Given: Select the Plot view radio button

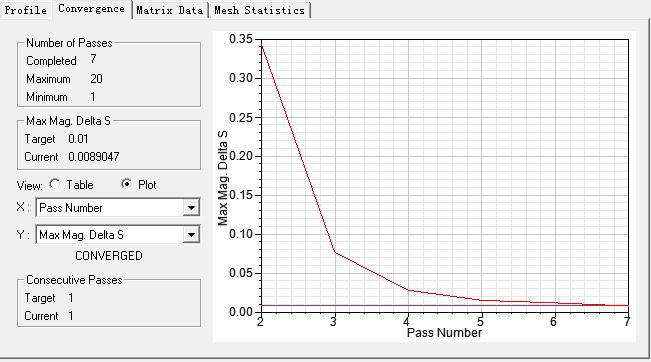Looking at the screenshot, I should 126,184.
